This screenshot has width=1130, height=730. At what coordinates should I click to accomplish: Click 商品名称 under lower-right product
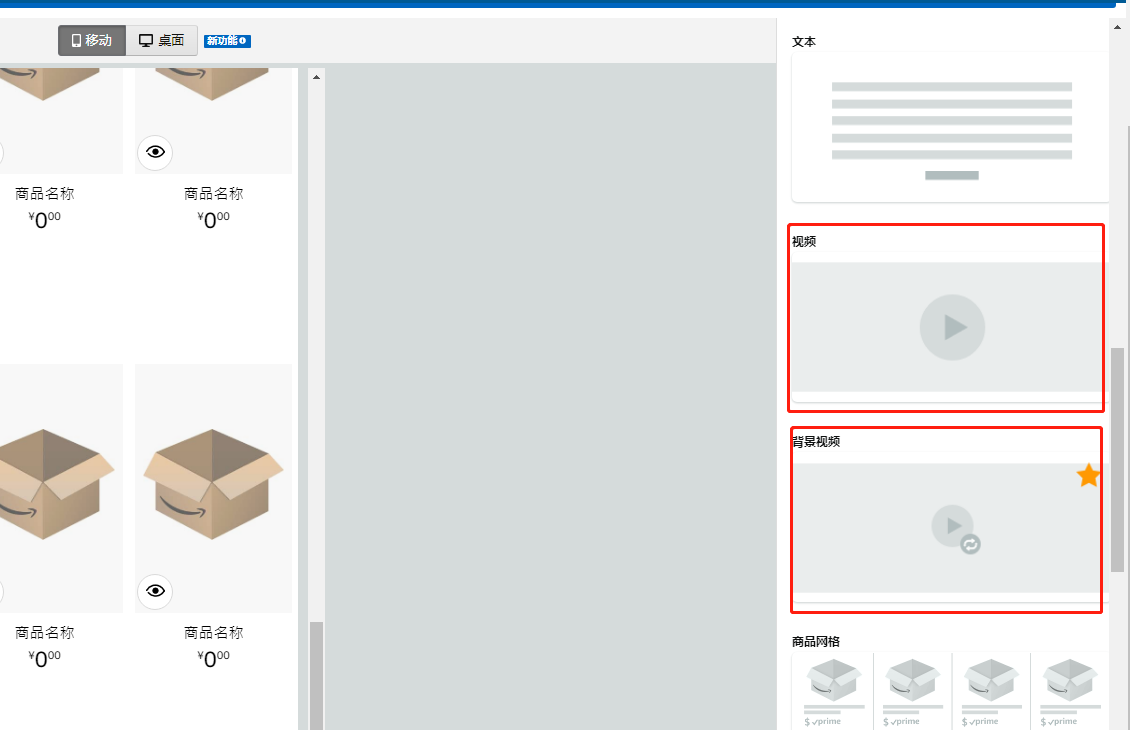(213, 633)
